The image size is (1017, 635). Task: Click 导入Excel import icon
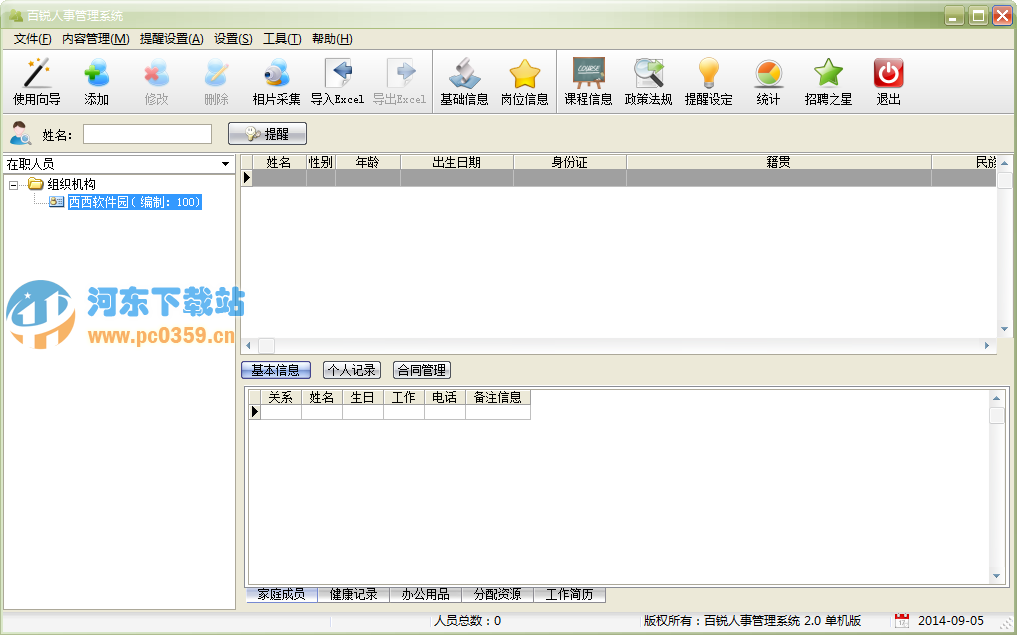tap(337, 73)
